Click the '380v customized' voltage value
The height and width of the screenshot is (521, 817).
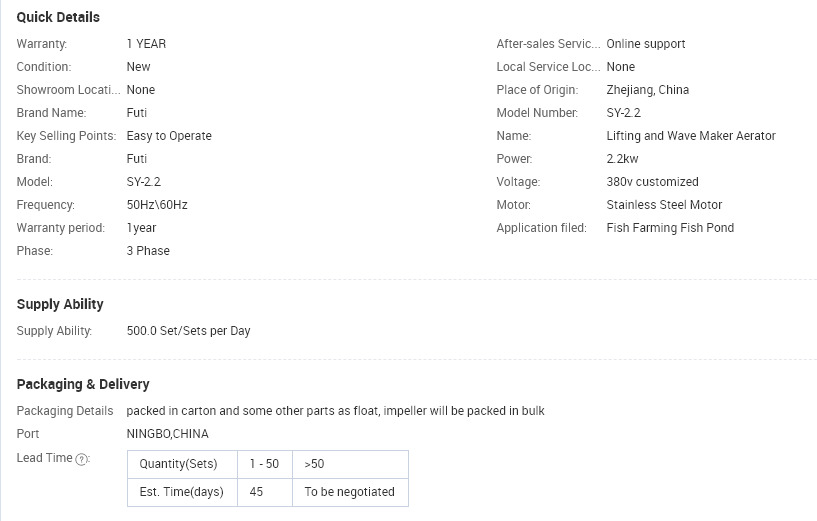(652, 182)
